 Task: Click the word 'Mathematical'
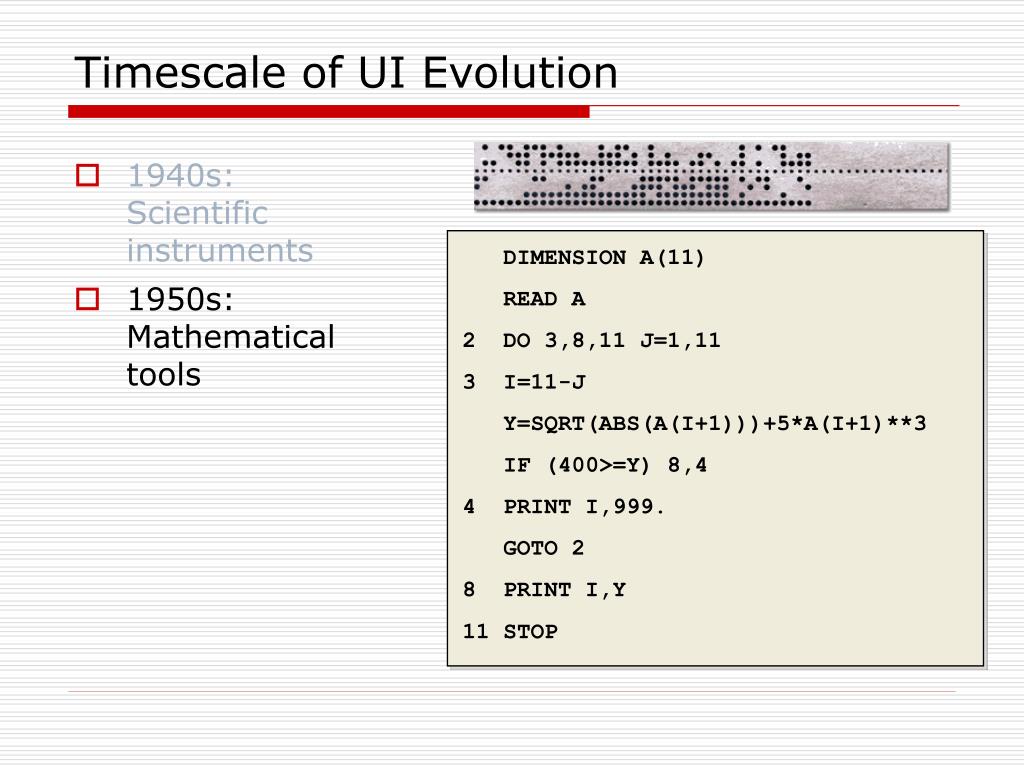point(231,337)
